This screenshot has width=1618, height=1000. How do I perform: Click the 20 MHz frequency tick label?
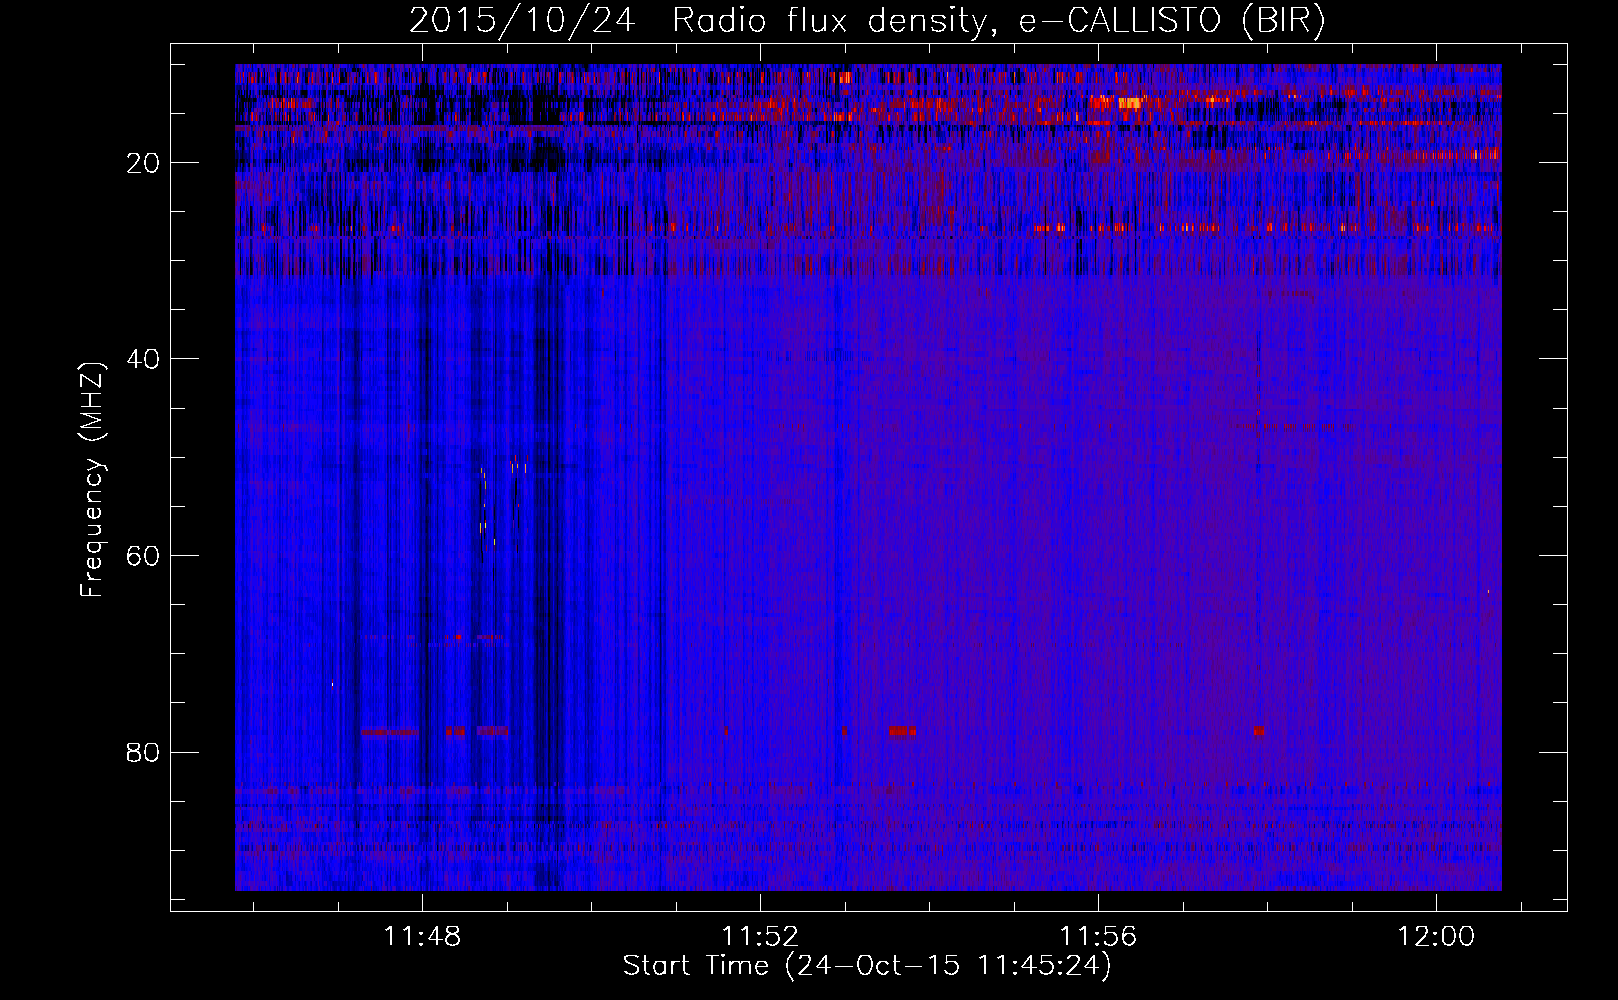tap(144, 162)
